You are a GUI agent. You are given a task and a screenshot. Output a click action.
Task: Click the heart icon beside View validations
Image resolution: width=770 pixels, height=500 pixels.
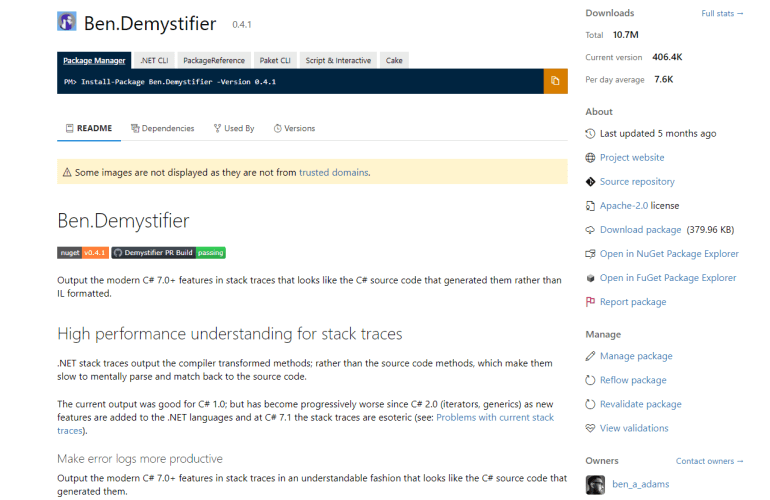(x=590, y=428)
